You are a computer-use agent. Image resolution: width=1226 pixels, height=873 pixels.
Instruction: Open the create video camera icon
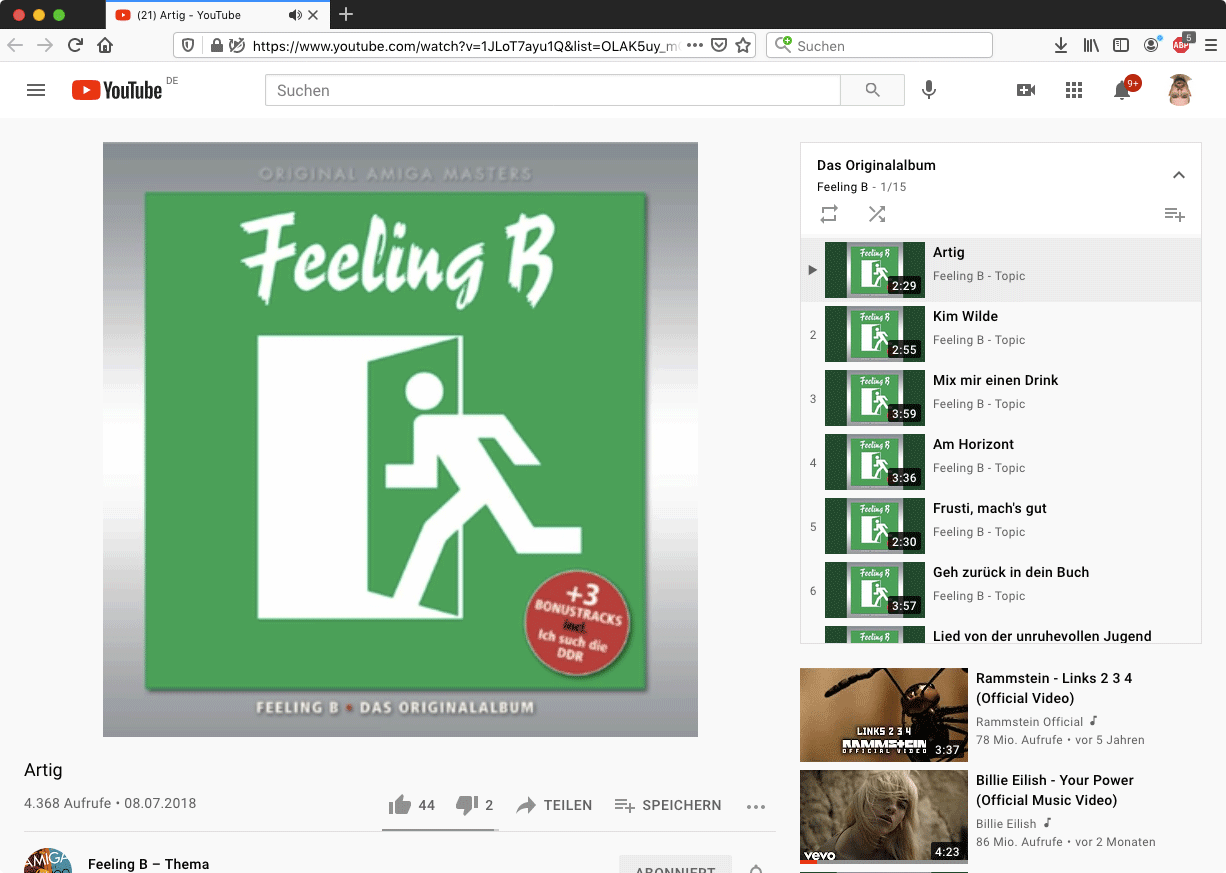pyautogui.click(x=1026, y=90)
